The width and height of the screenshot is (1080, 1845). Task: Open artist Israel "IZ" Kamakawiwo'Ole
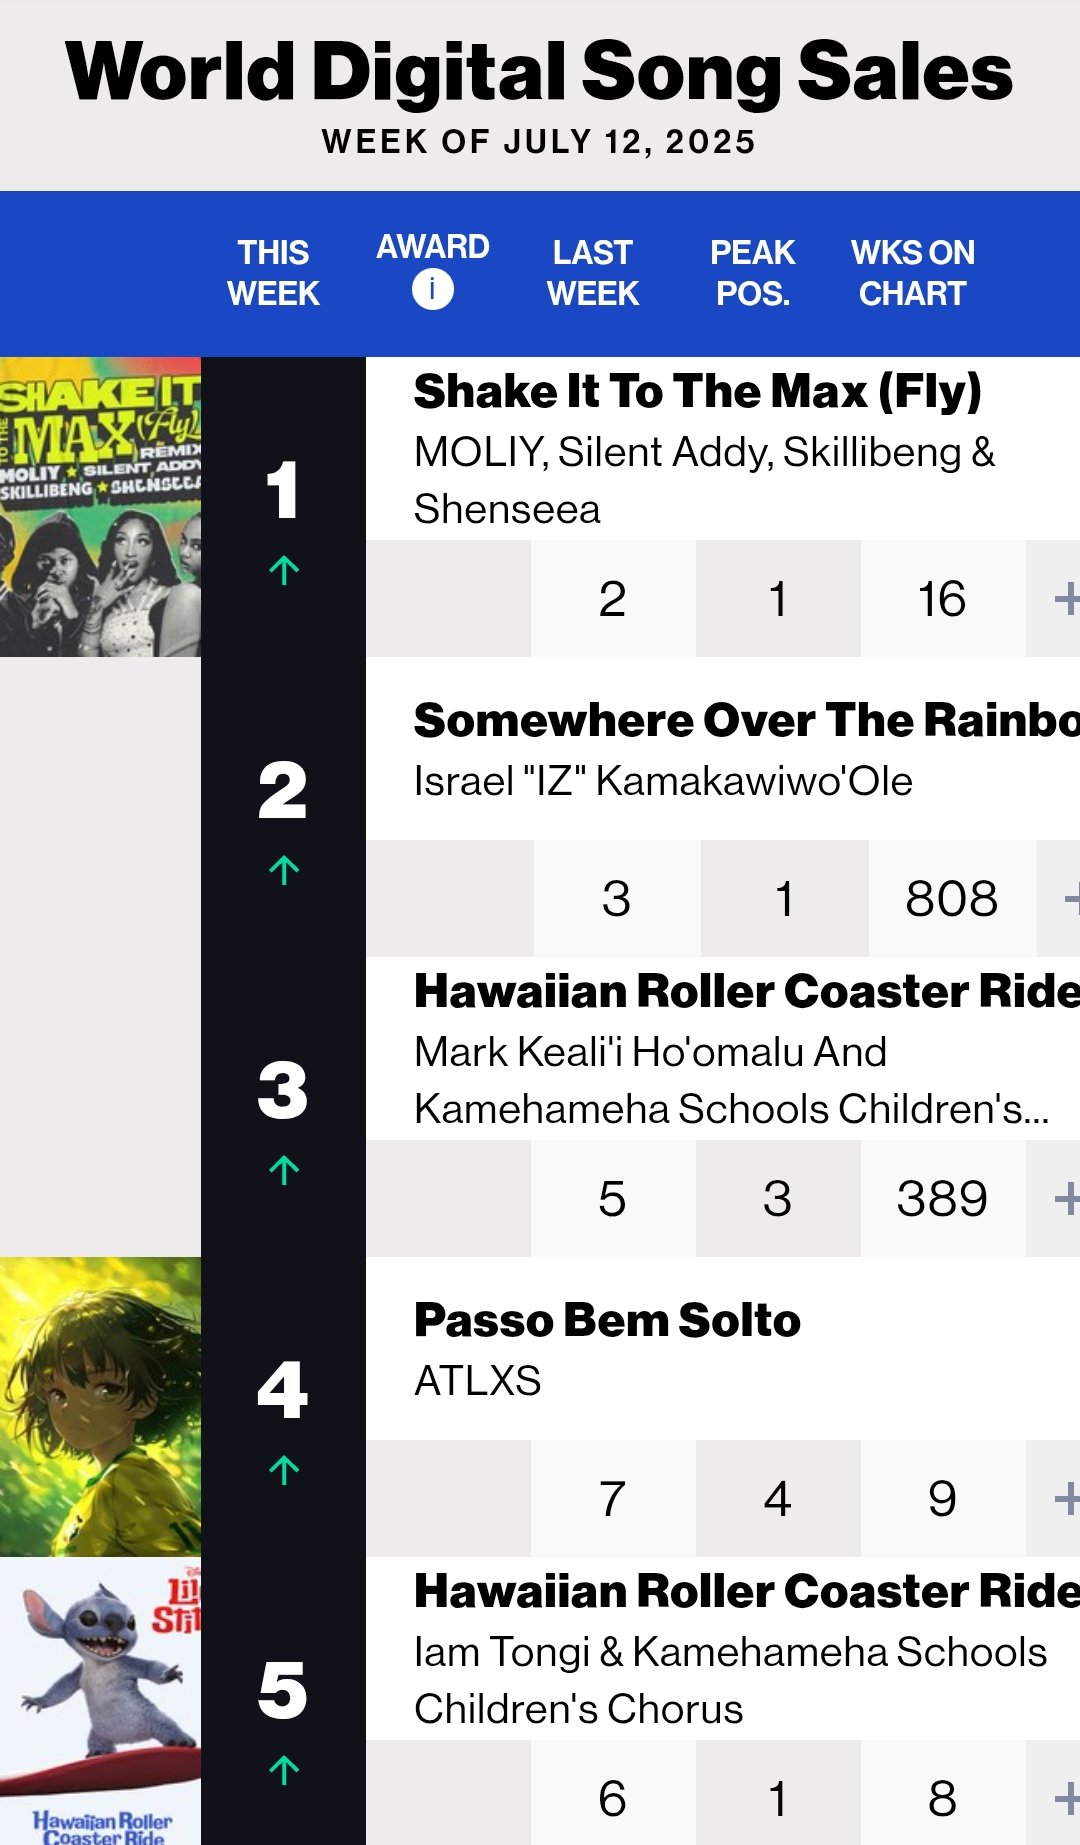point(663,781)
